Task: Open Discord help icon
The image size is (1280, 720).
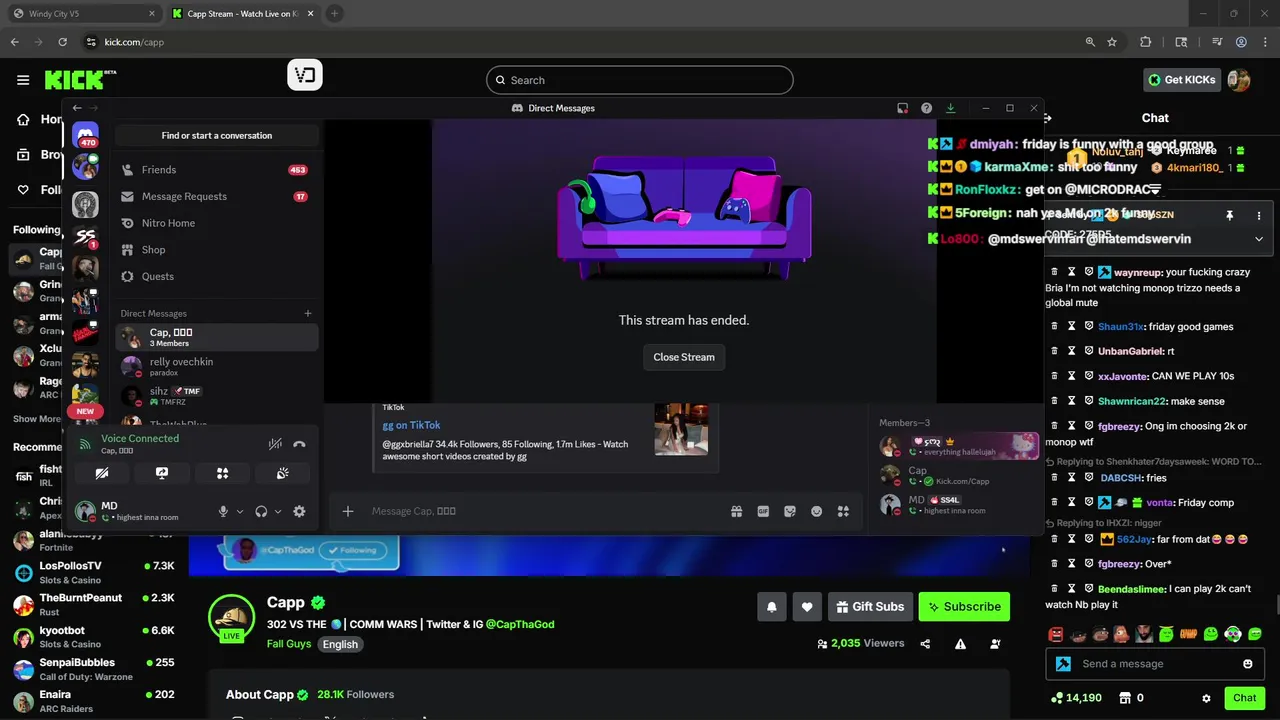Action: (926, 108)
